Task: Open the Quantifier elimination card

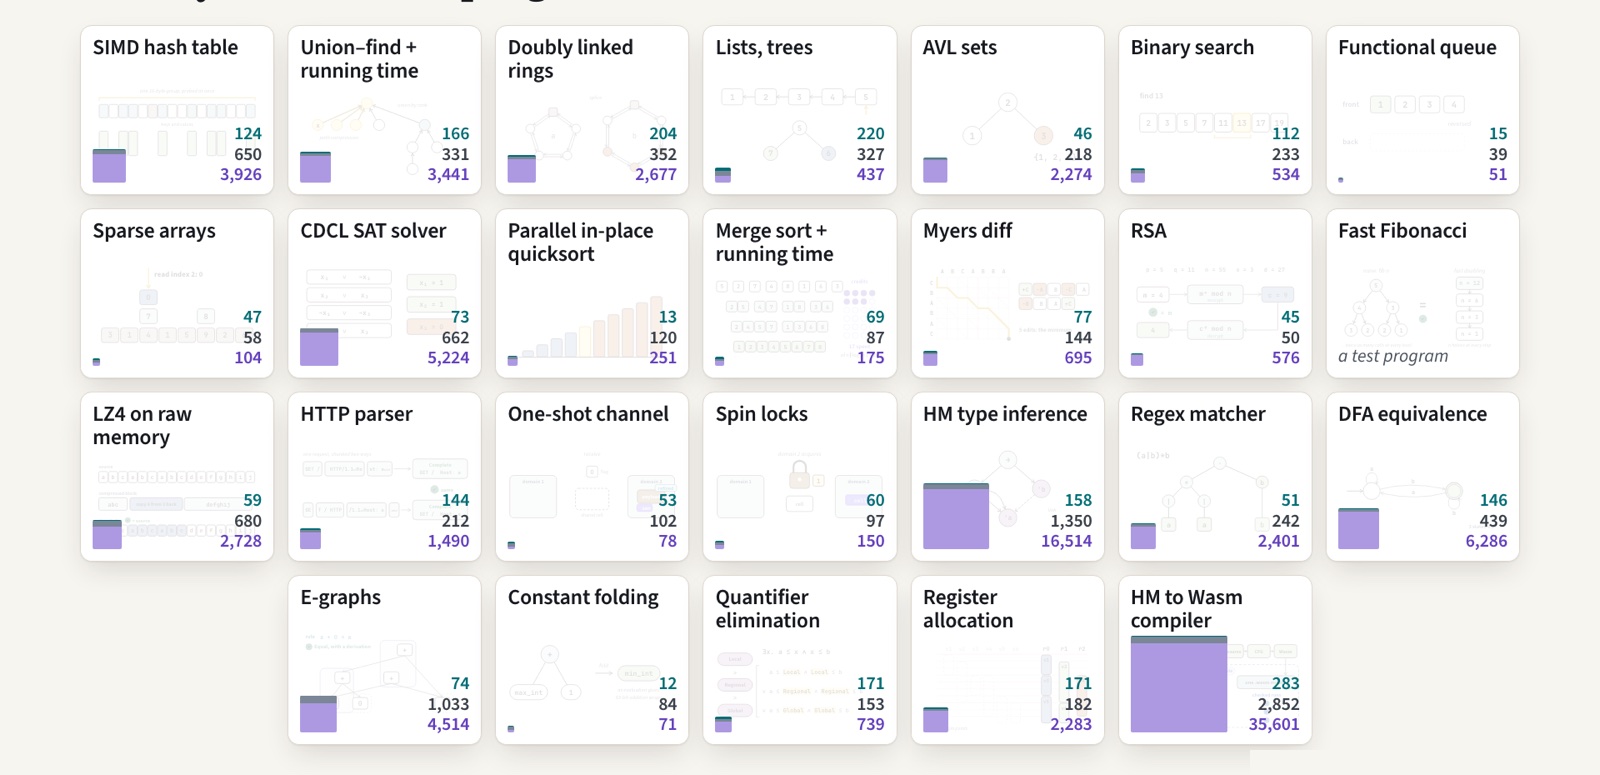Action: tap(799, 660)
